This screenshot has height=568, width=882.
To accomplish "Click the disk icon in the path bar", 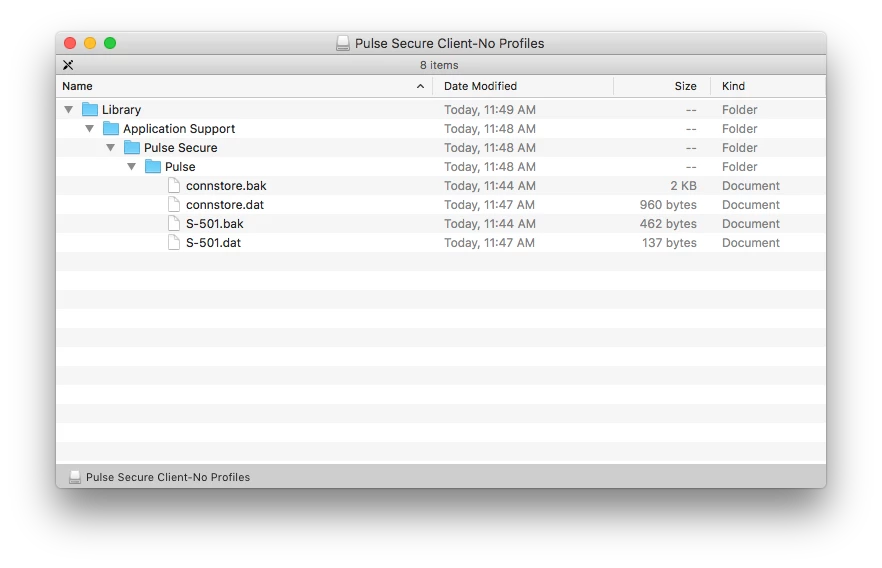I will [x=74, y=477].
